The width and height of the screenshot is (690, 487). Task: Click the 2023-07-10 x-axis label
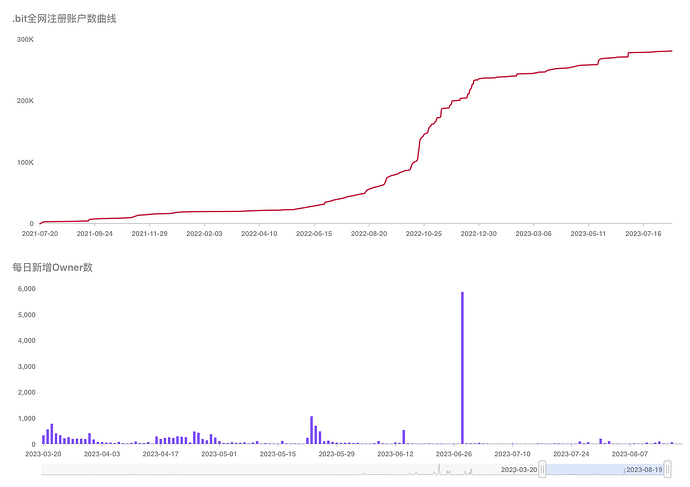click(x=512, y=454)
